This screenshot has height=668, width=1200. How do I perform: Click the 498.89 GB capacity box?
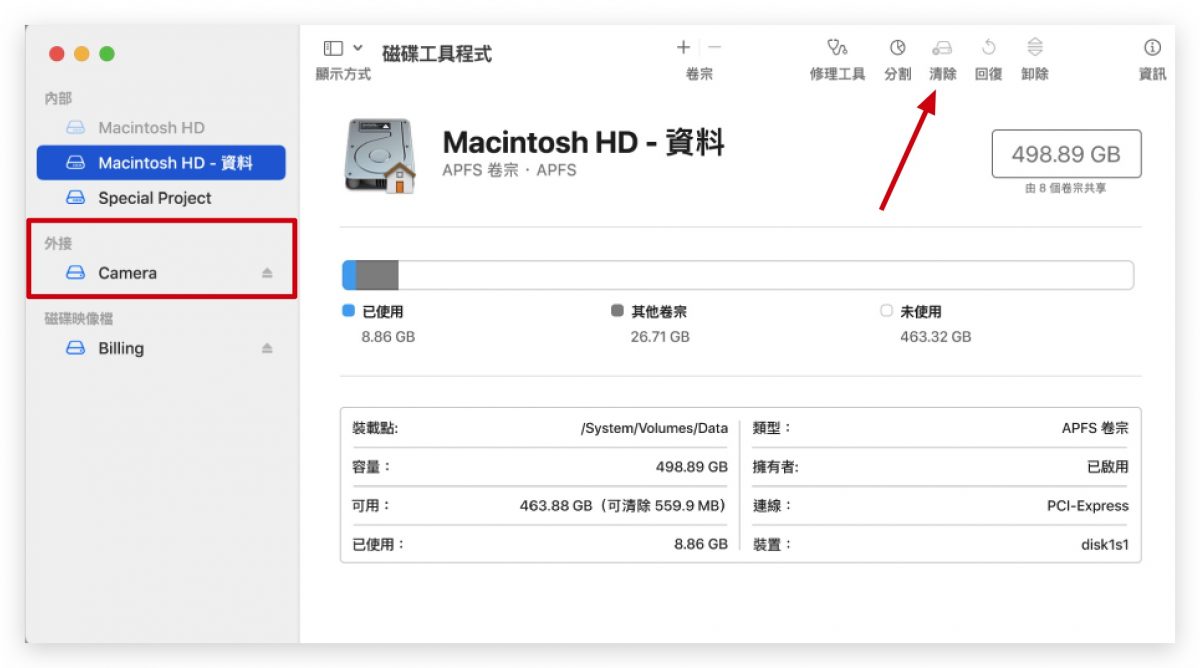pyautogui.click(x=1066, y=154)
